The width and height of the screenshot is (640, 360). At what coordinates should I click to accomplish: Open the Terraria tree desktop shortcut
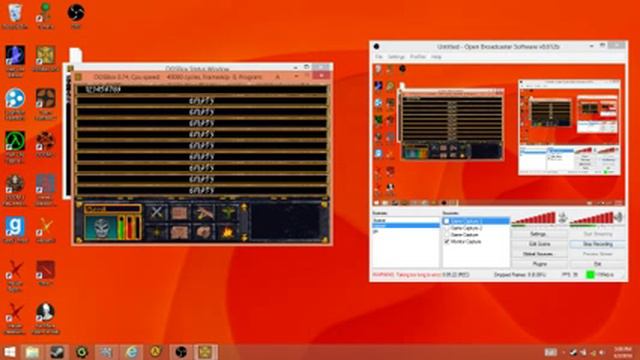point(45,16)
